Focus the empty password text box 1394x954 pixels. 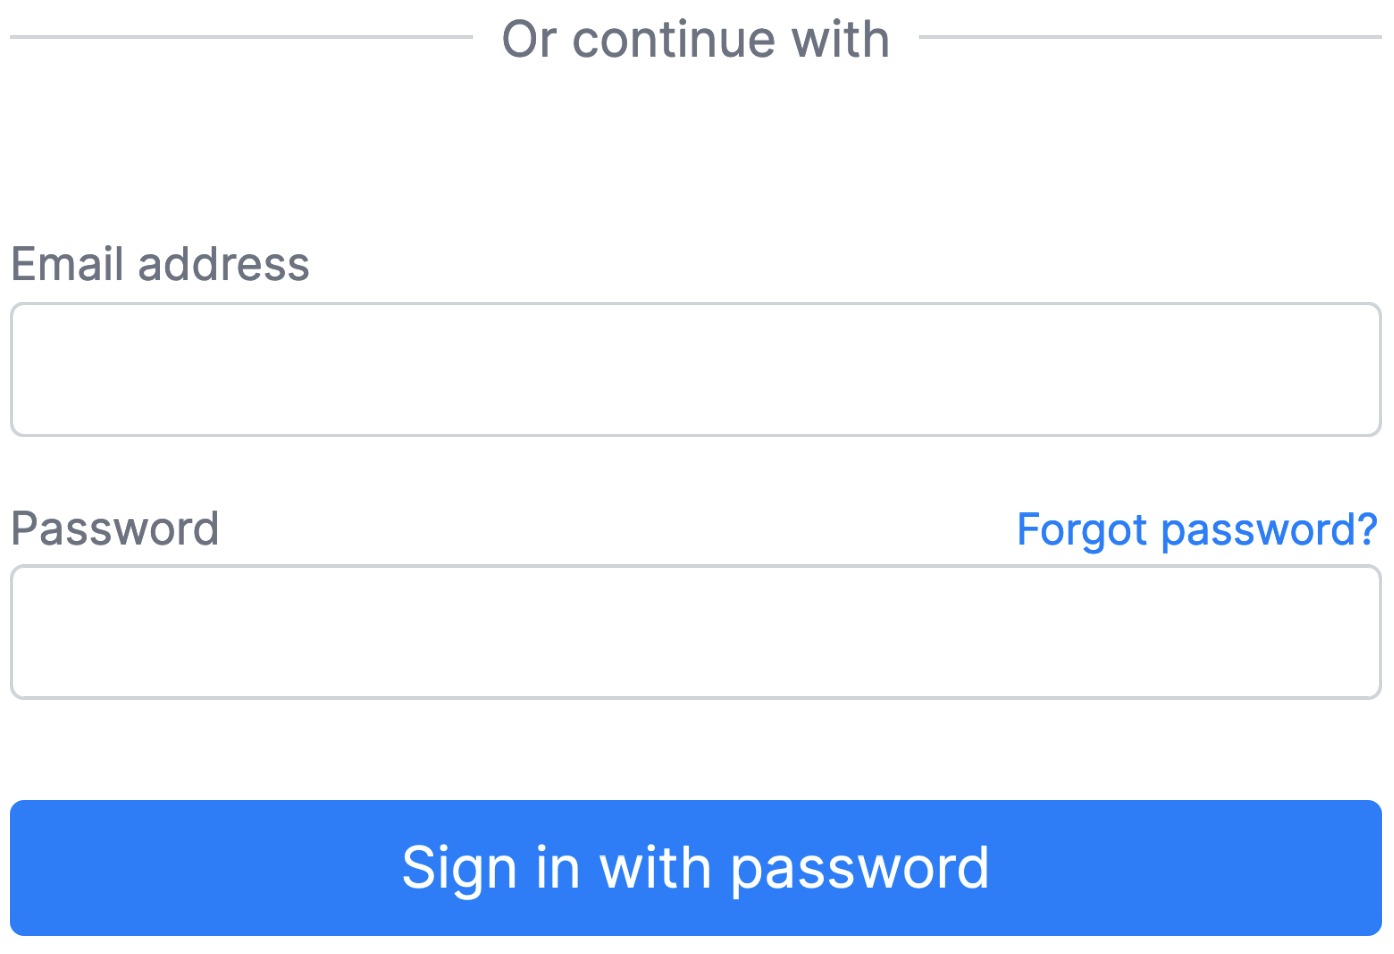(x=696, y=632)
